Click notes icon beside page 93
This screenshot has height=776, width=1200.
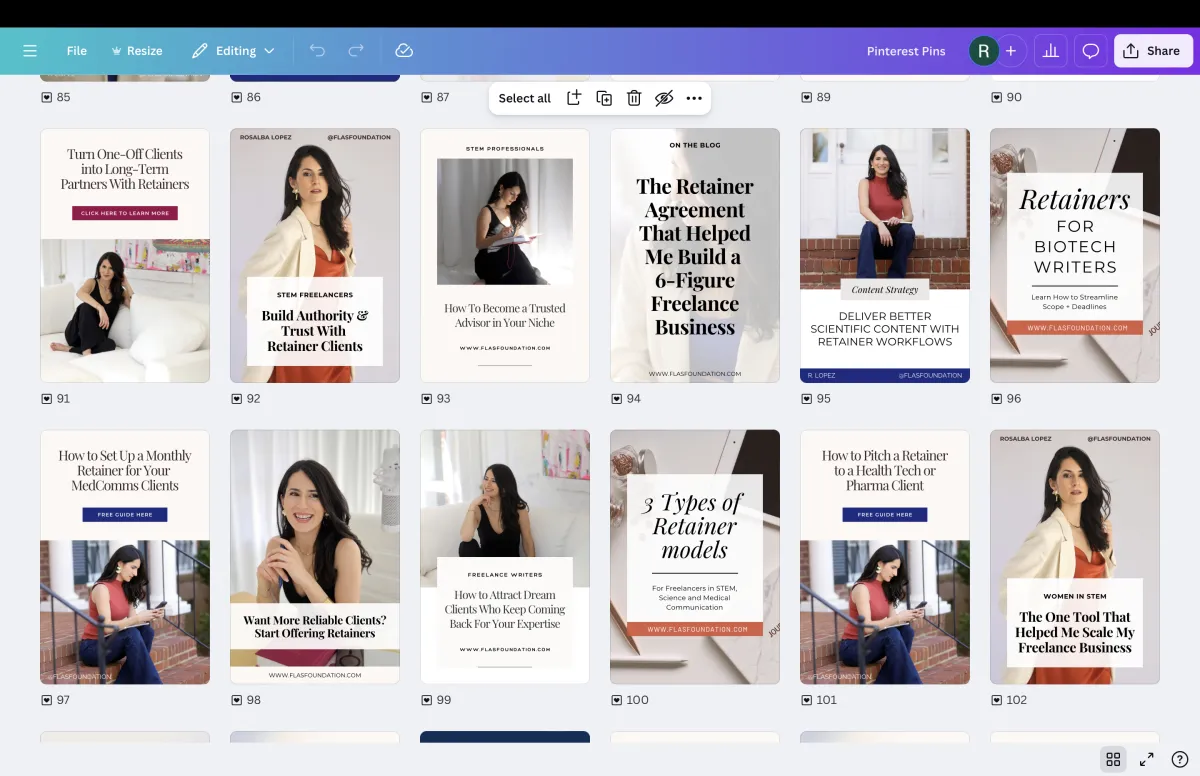coord(426,398)
